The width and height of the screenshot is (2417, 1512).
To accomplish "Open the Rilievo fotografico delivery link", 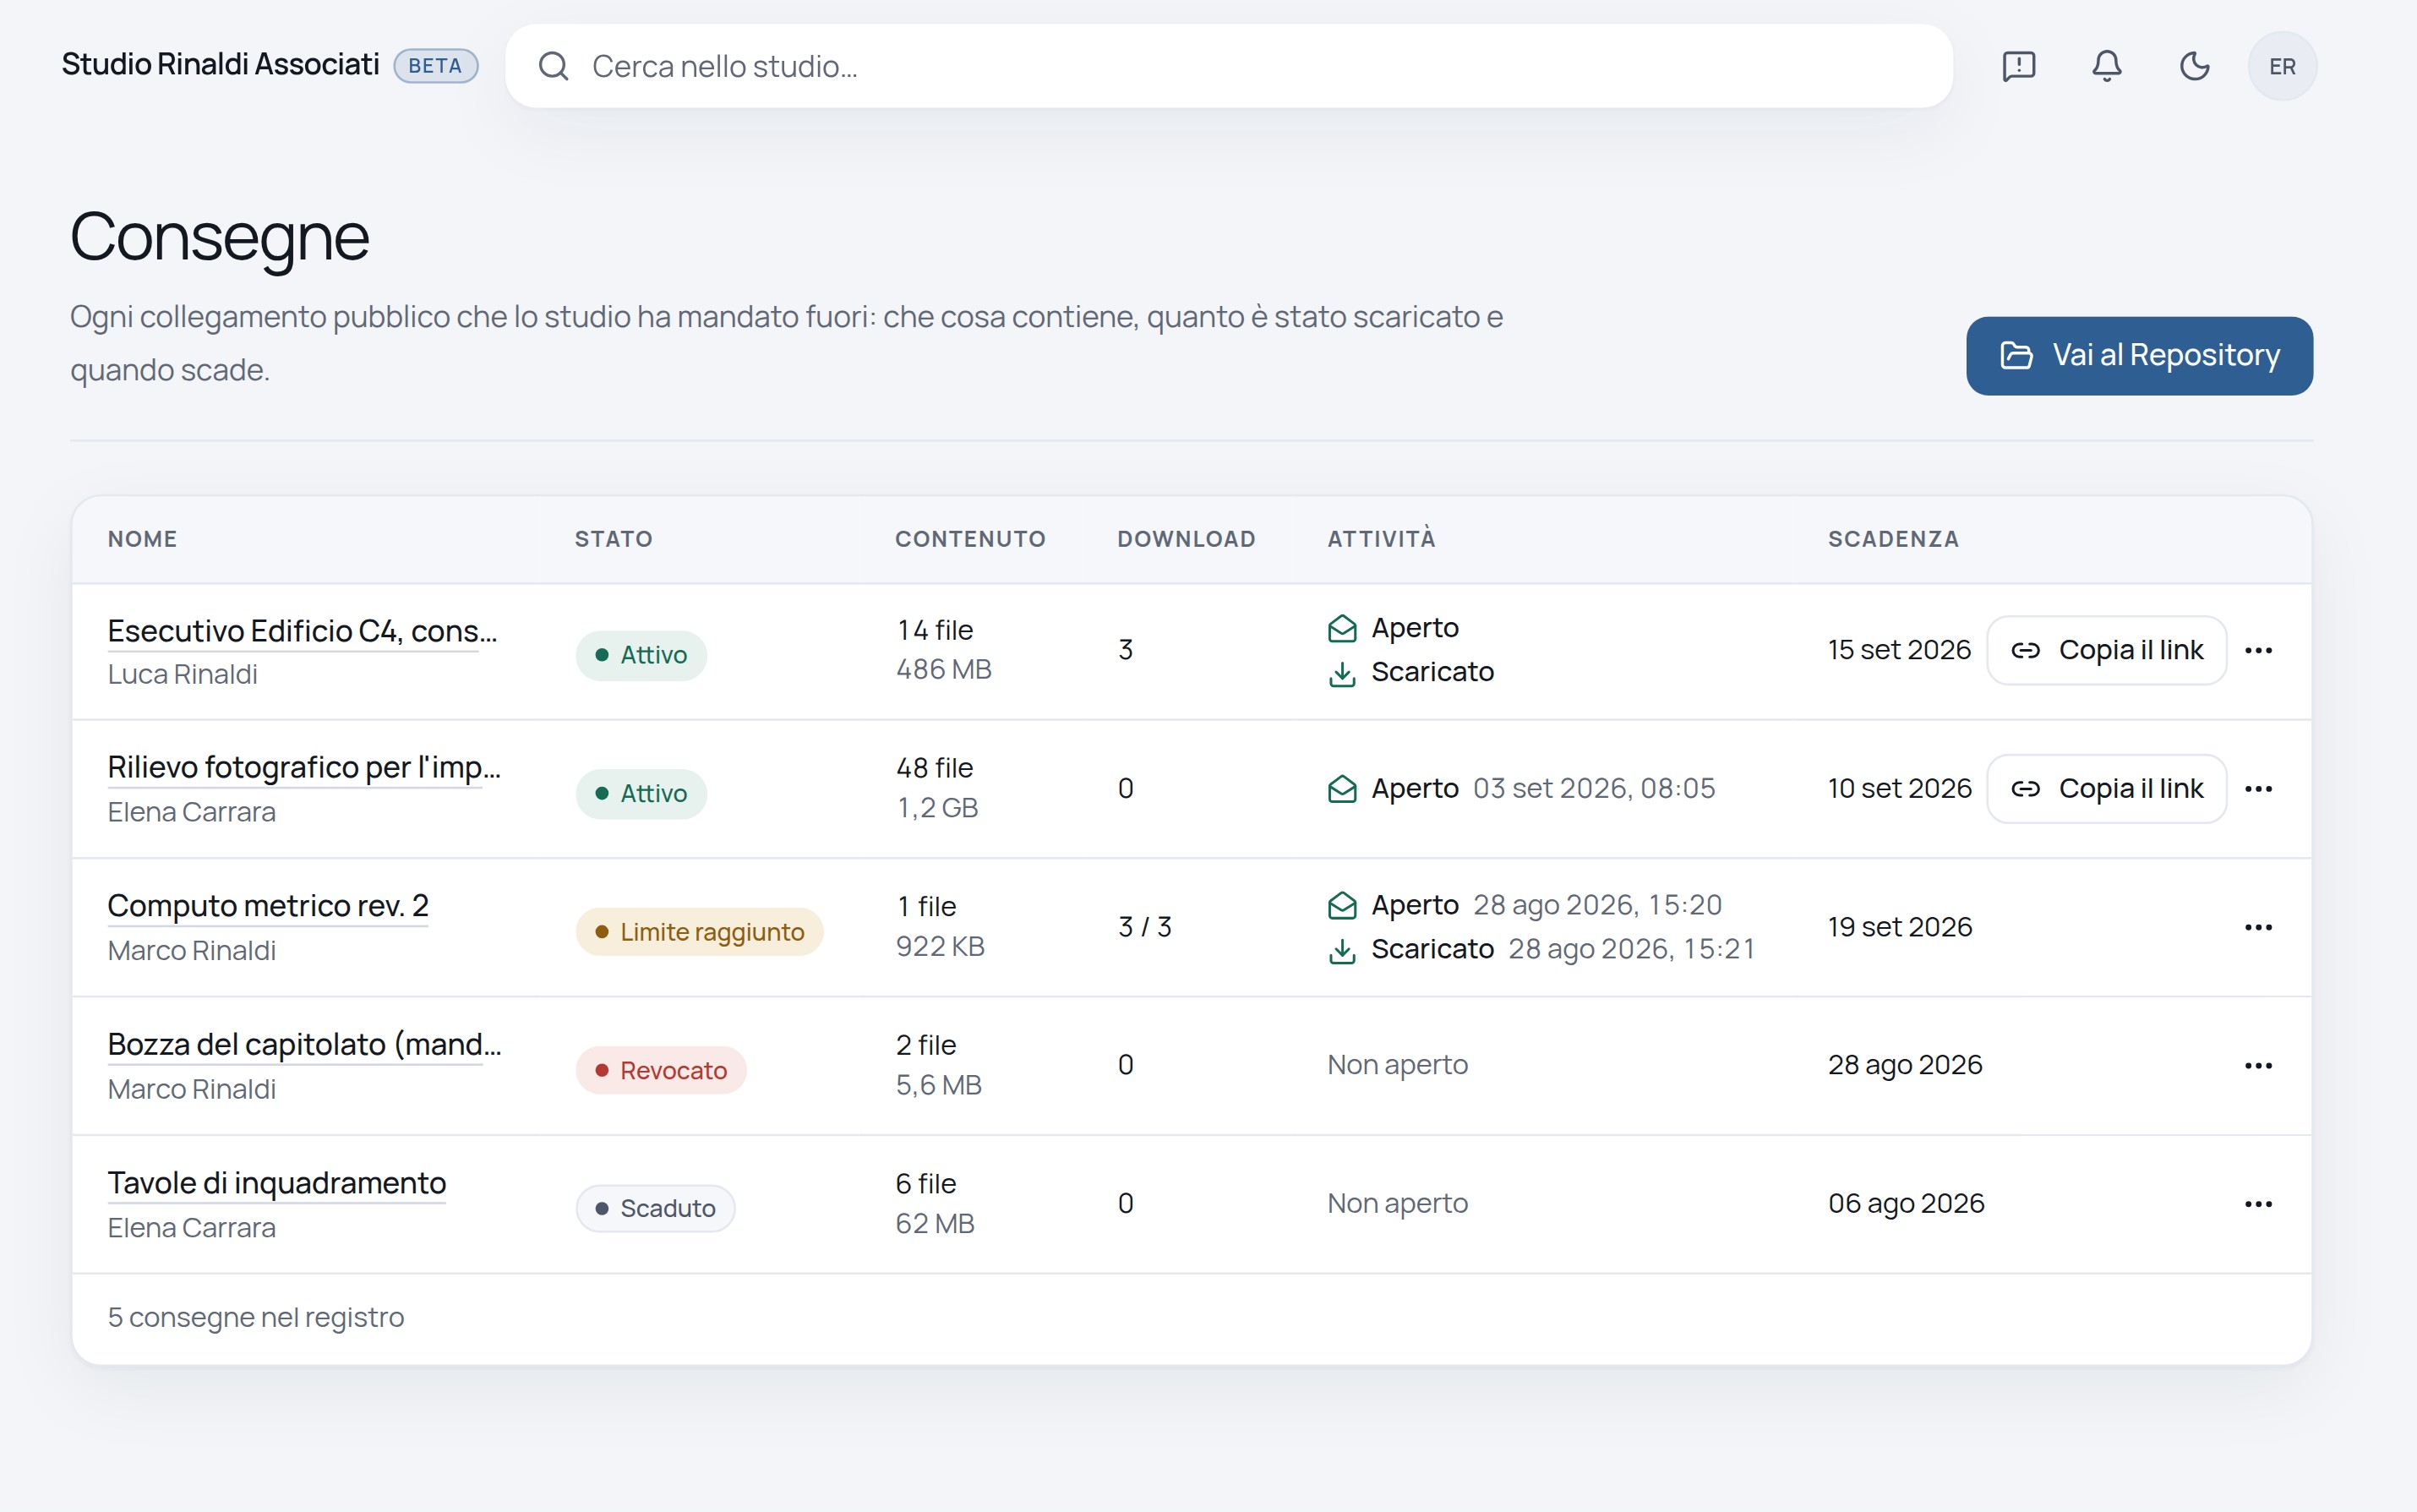I will [x=304, y=768].
